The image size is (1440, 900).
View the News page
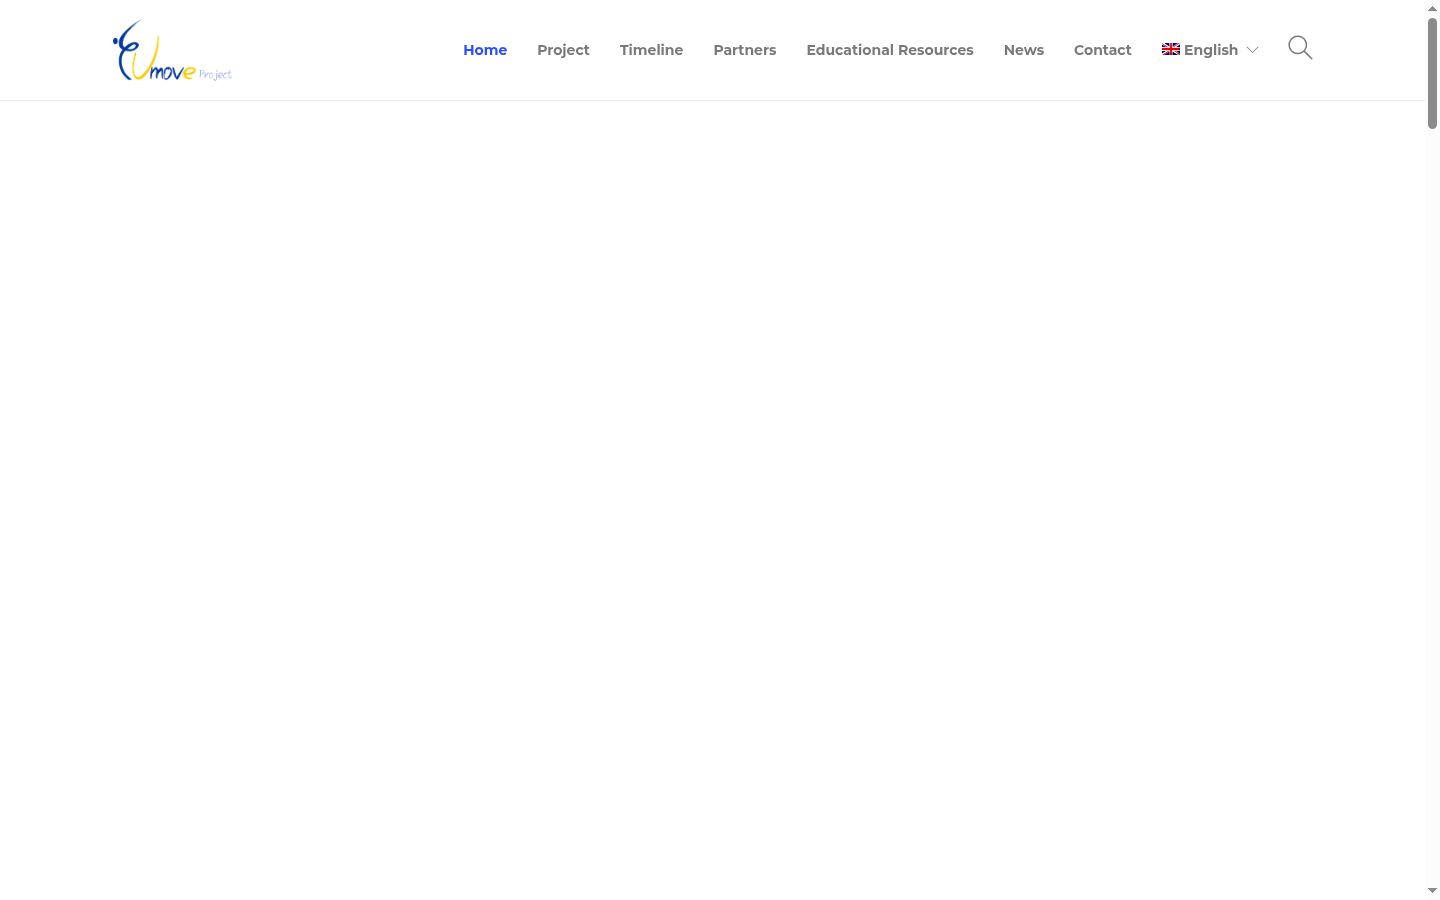(1024, 50)
